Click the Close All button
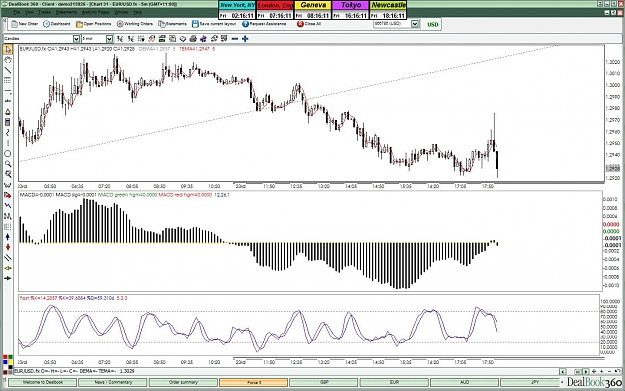625x391 pixels. (x=309, y=24)
